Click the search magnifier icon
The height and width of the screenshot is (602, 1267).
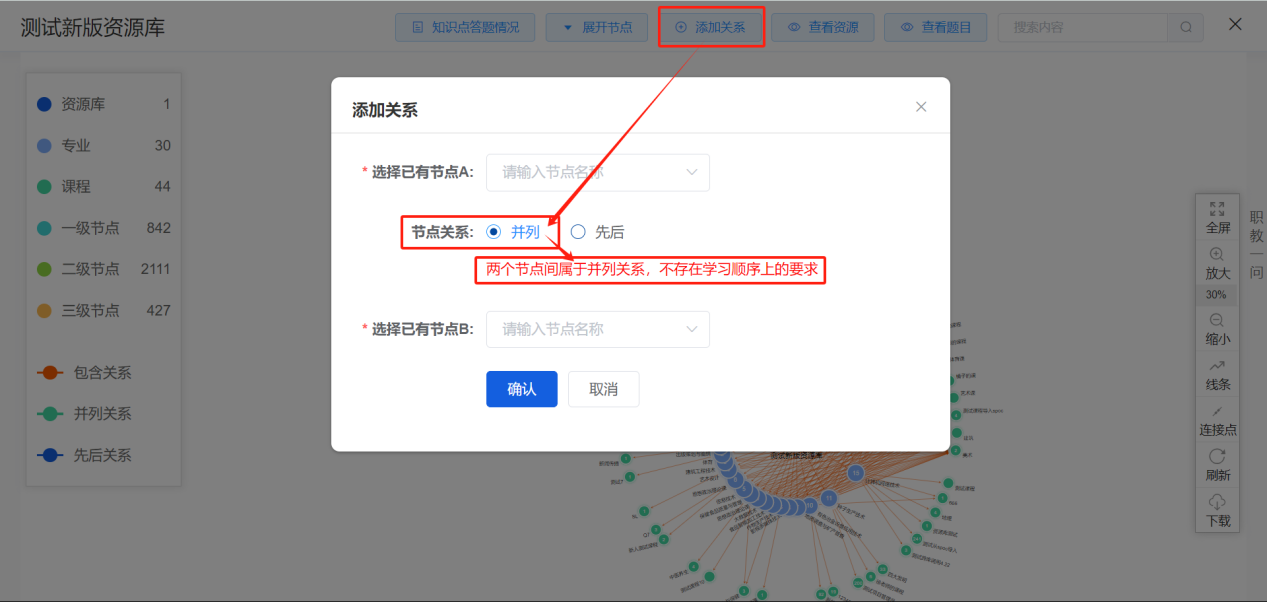pos(1185,27)
